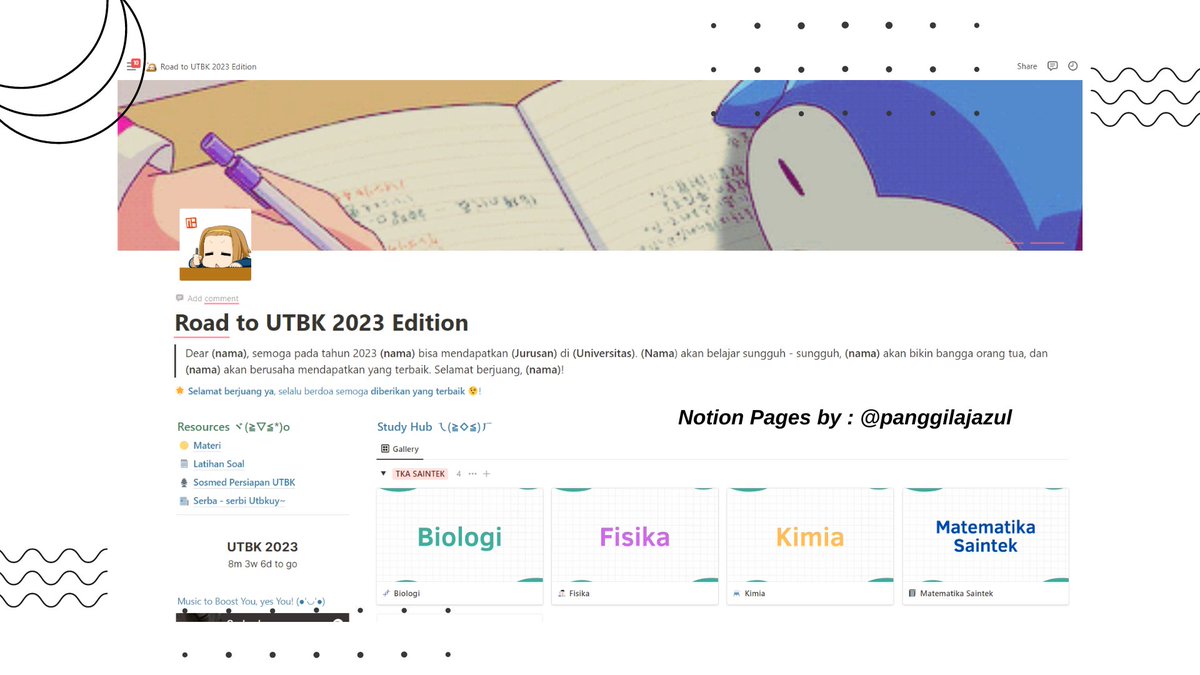Image resolution: width=1200 pixels, height=675 pixels.
Task: Click the Resources heading
Action: pos(233,427)
